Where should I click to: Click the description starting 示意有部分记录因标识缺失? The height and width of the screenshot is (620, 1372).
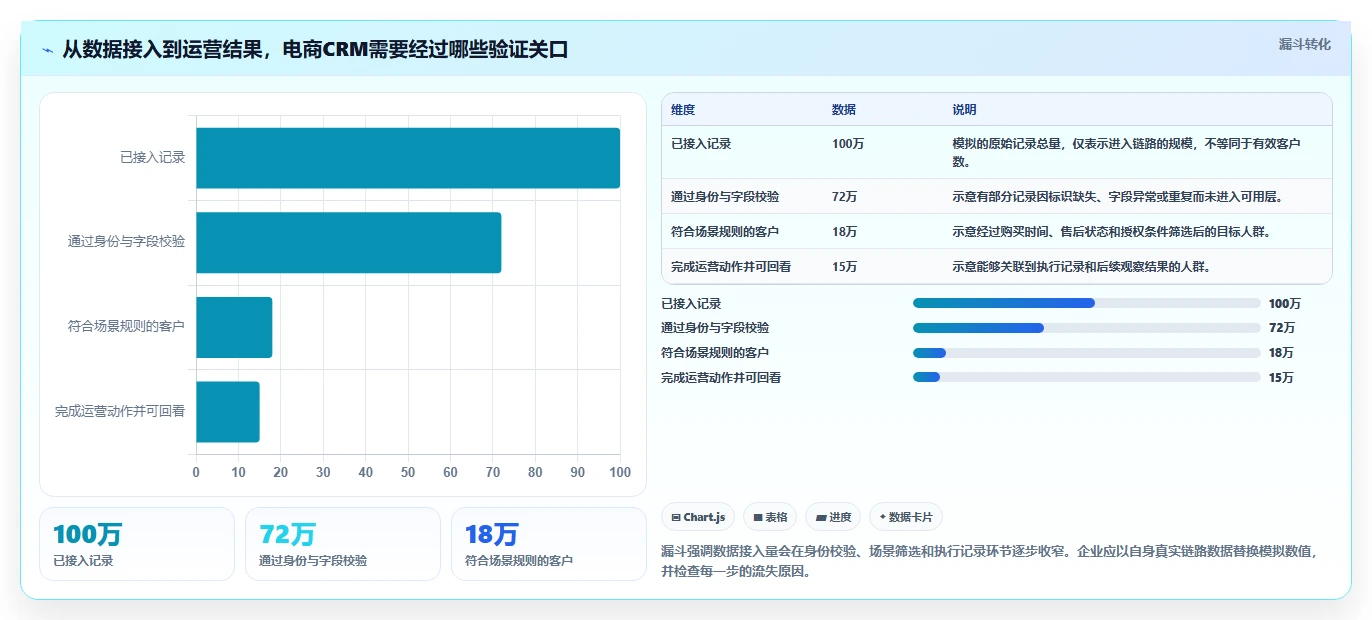(1117, 197)
